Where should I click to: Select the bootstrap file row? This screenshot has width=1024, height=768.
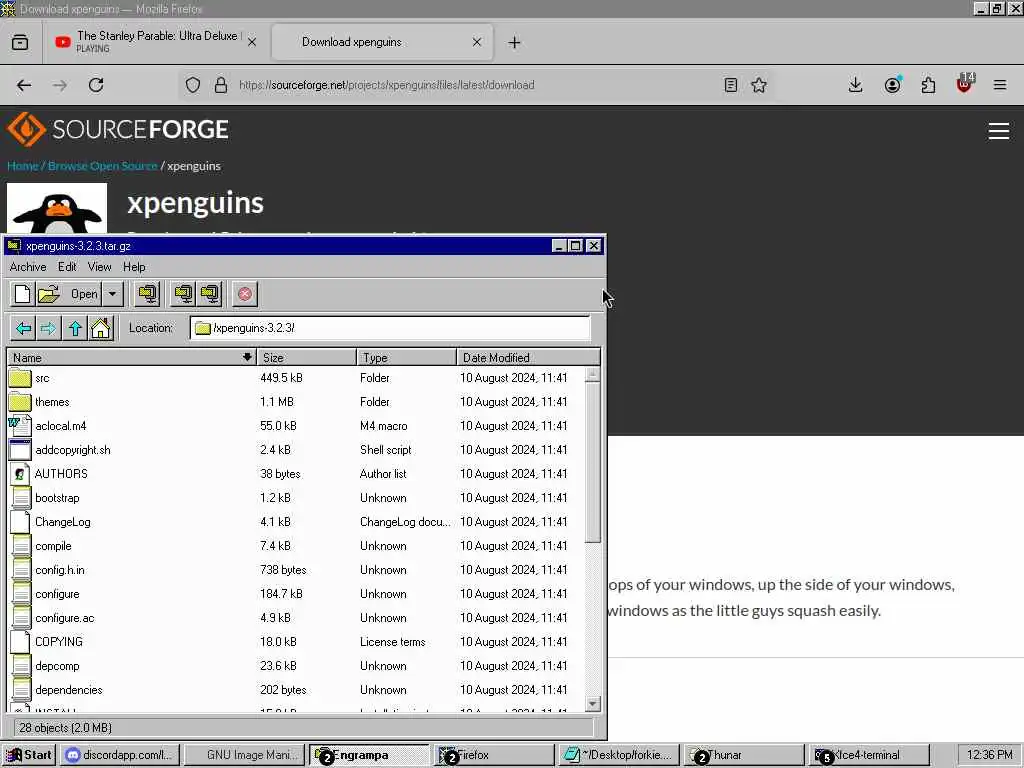296,498
